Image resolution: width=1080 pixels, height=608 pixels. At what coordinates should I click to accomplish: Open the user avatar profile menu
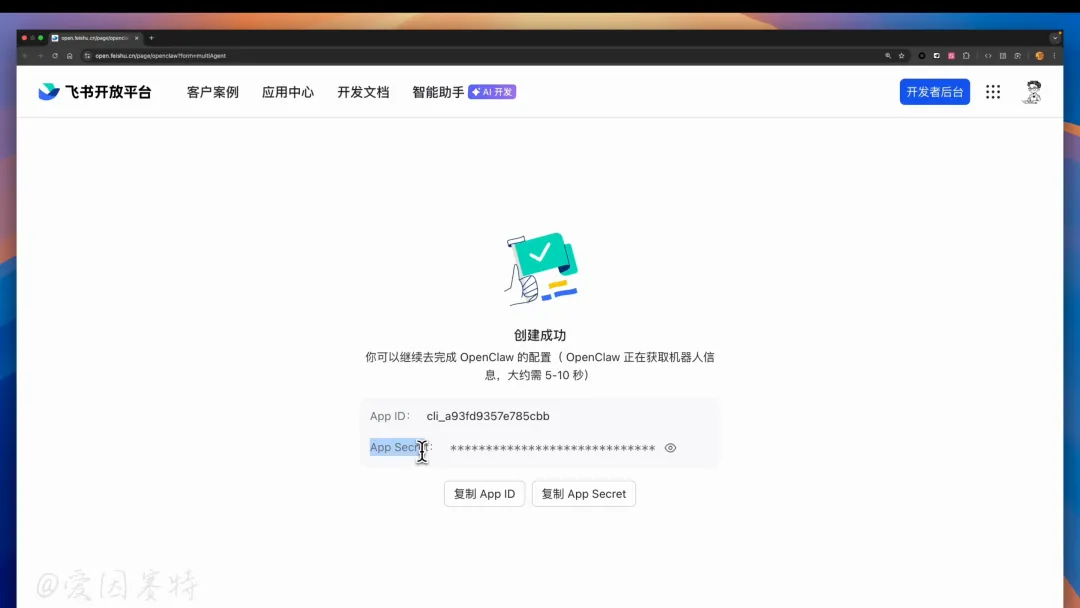[x=1032, y=92]
